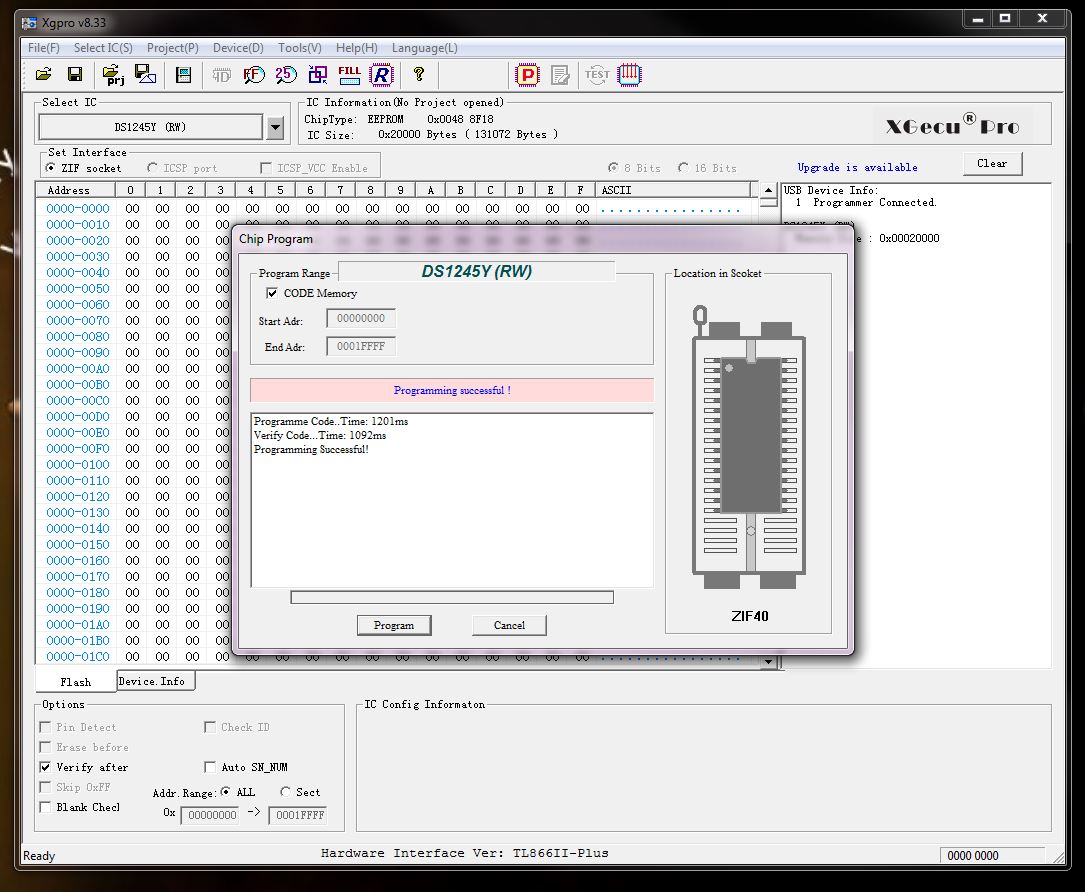This screenshot has height=892, width=1085.
Task: Click the Hardware Interface Ver: TL866II-Plus text
Action: tap(464, 853)
